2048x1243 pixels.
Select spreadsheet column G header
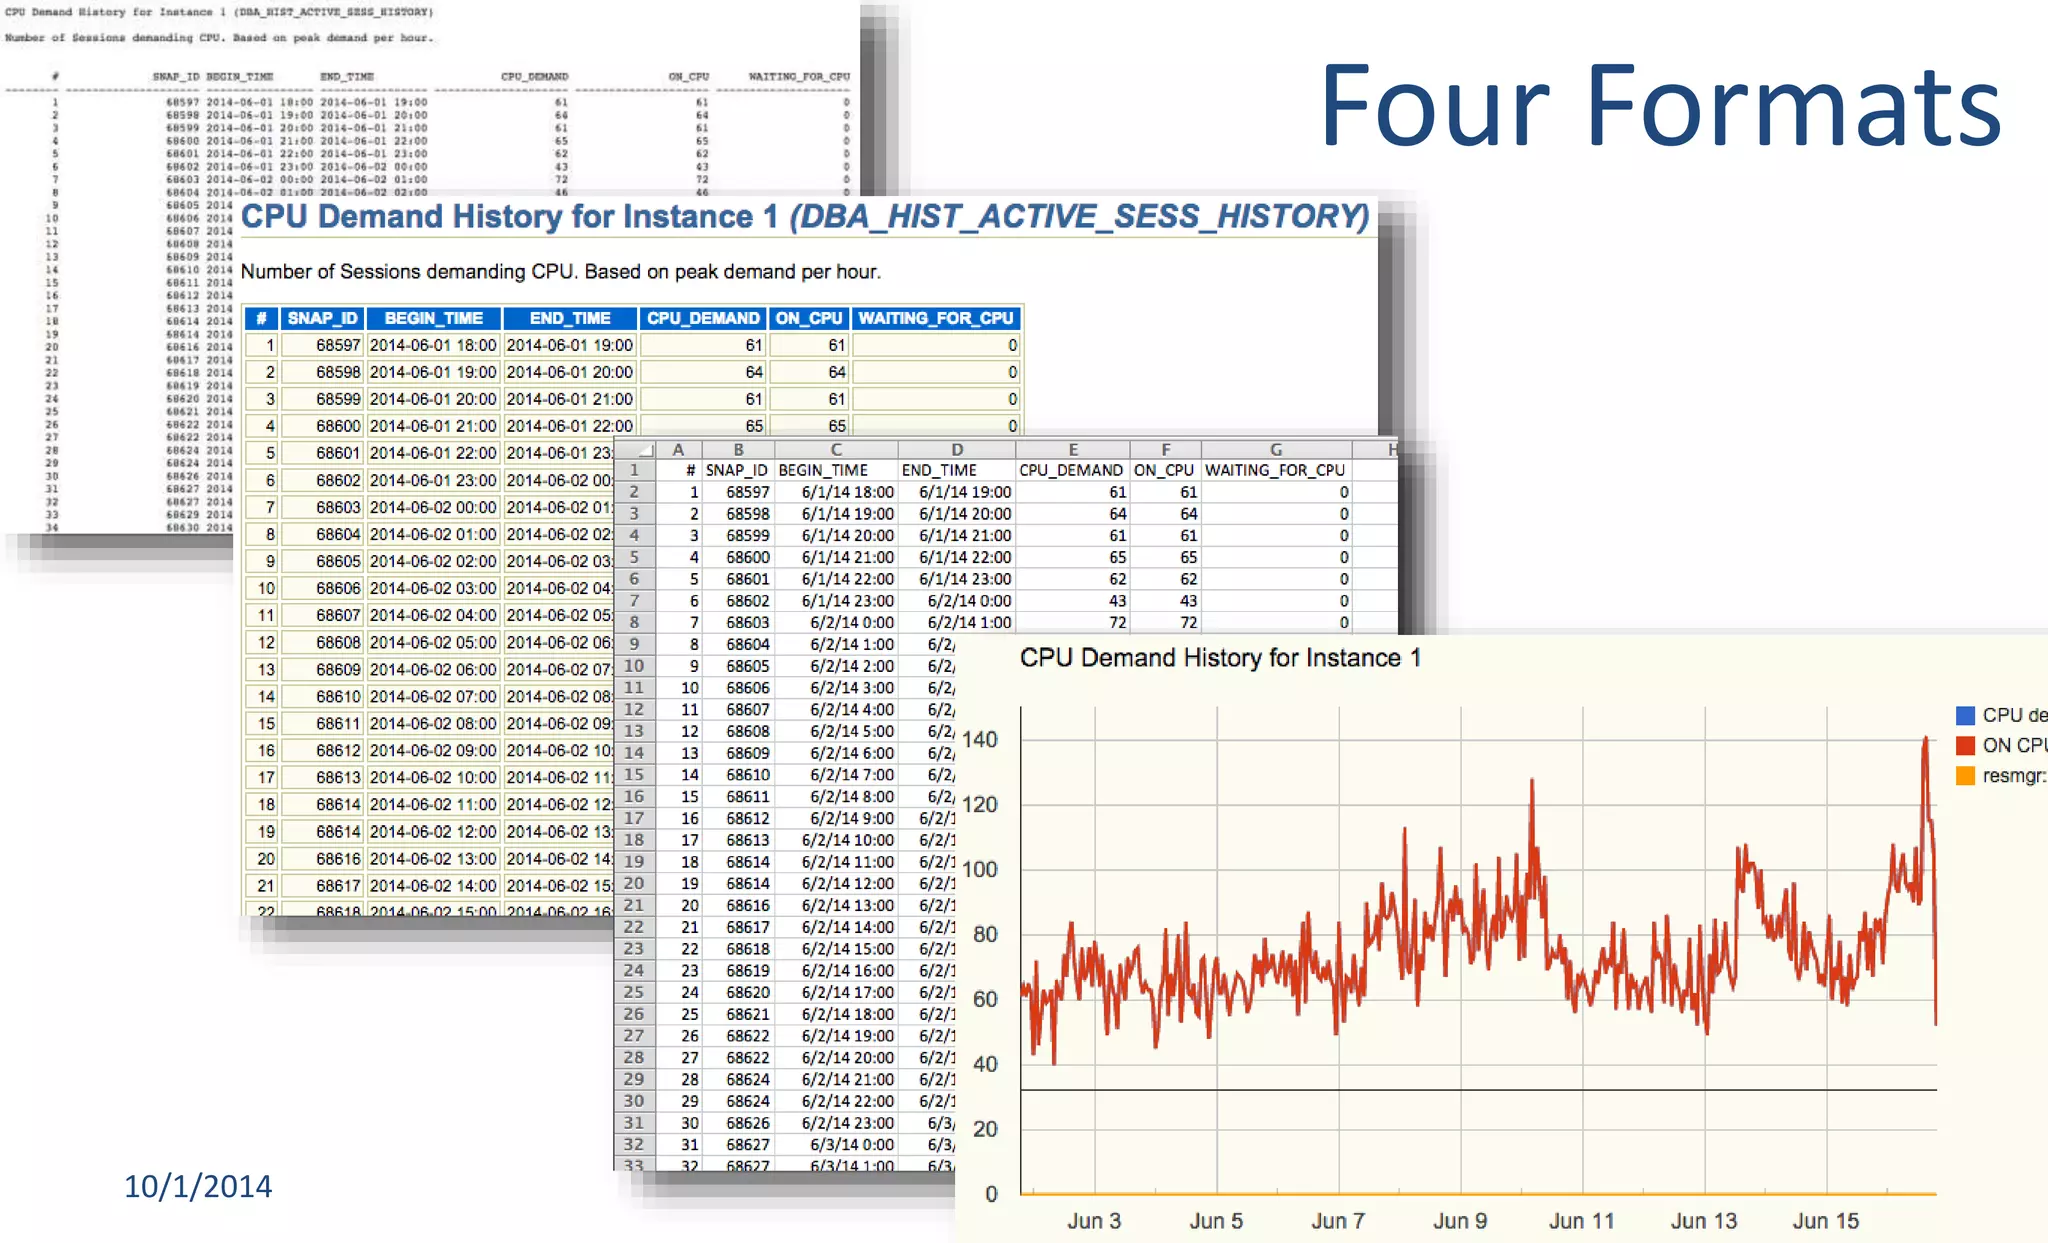click(x=1276, y=450)
